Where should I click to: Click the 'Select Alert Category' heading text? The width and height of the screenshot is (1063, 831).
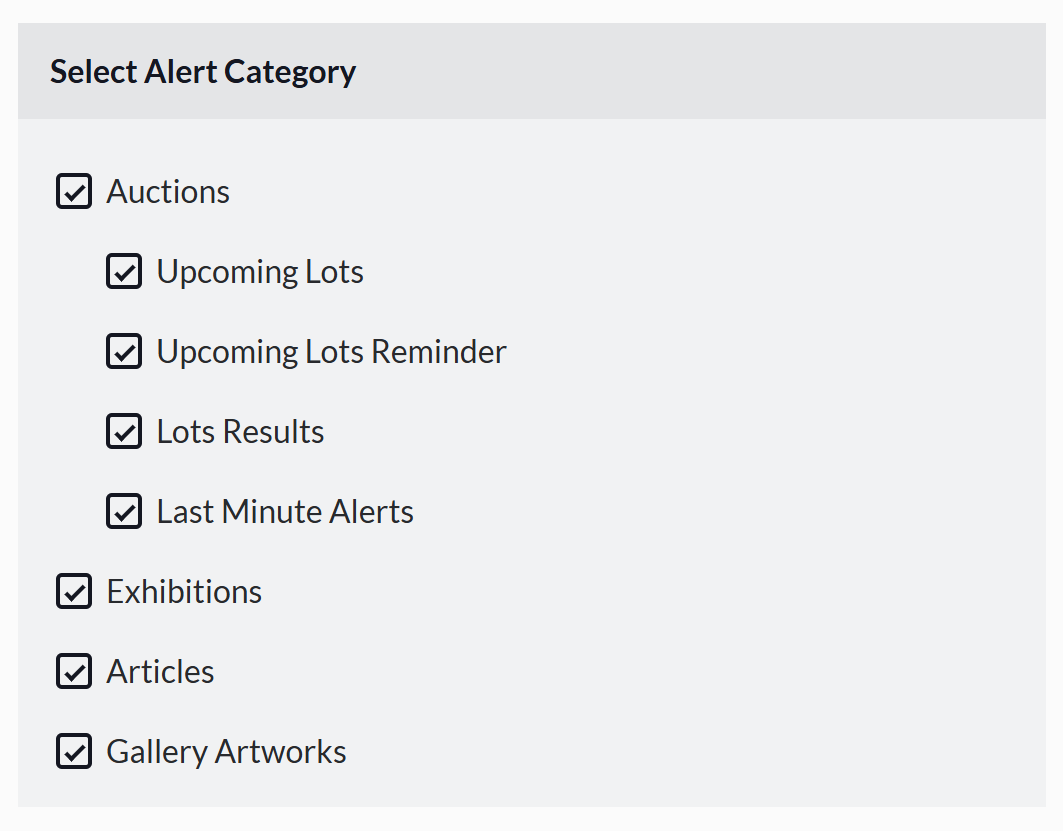(203, 72)
